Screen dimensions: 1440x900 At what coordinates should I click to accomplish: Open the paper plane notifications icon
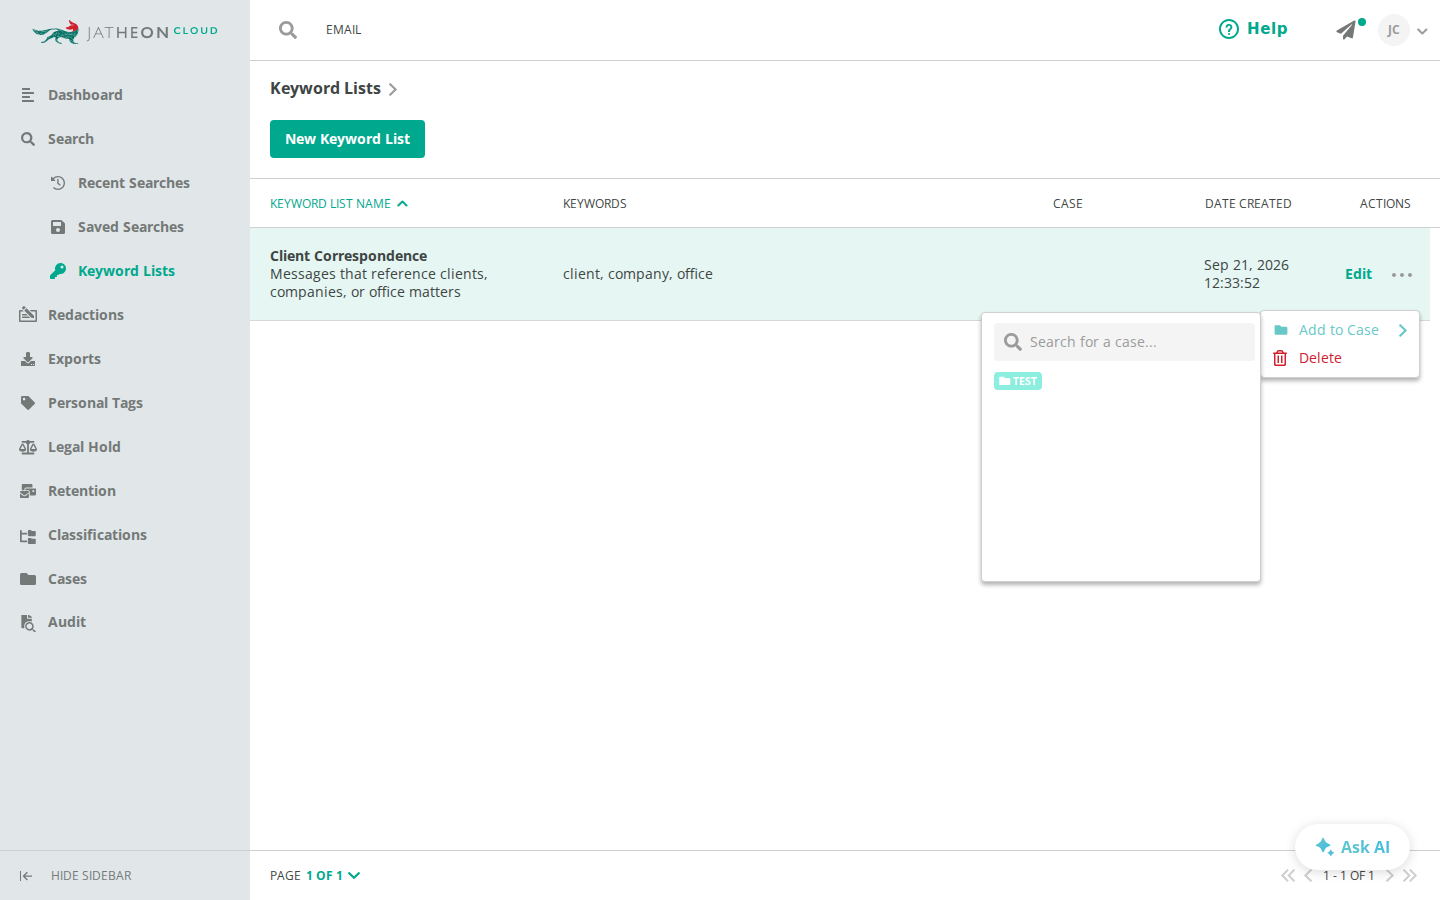(x=1349, y=29)
